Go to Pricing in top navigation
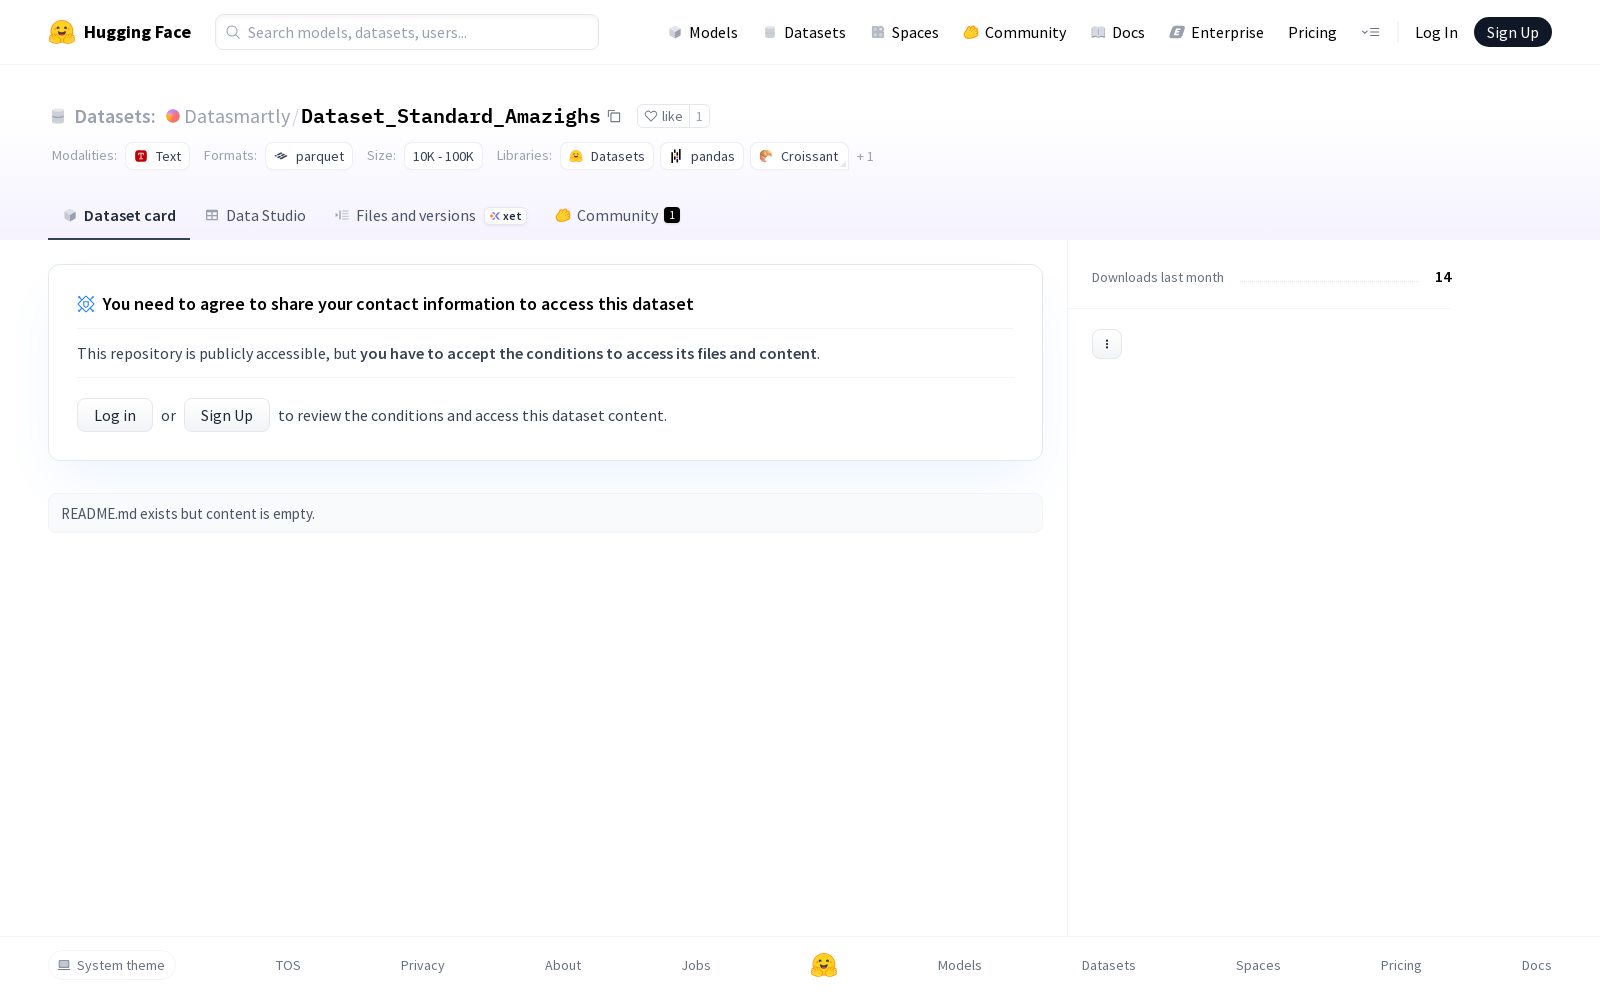This screenshot has width=1600, height=1000. click(x=1312, y=32)
